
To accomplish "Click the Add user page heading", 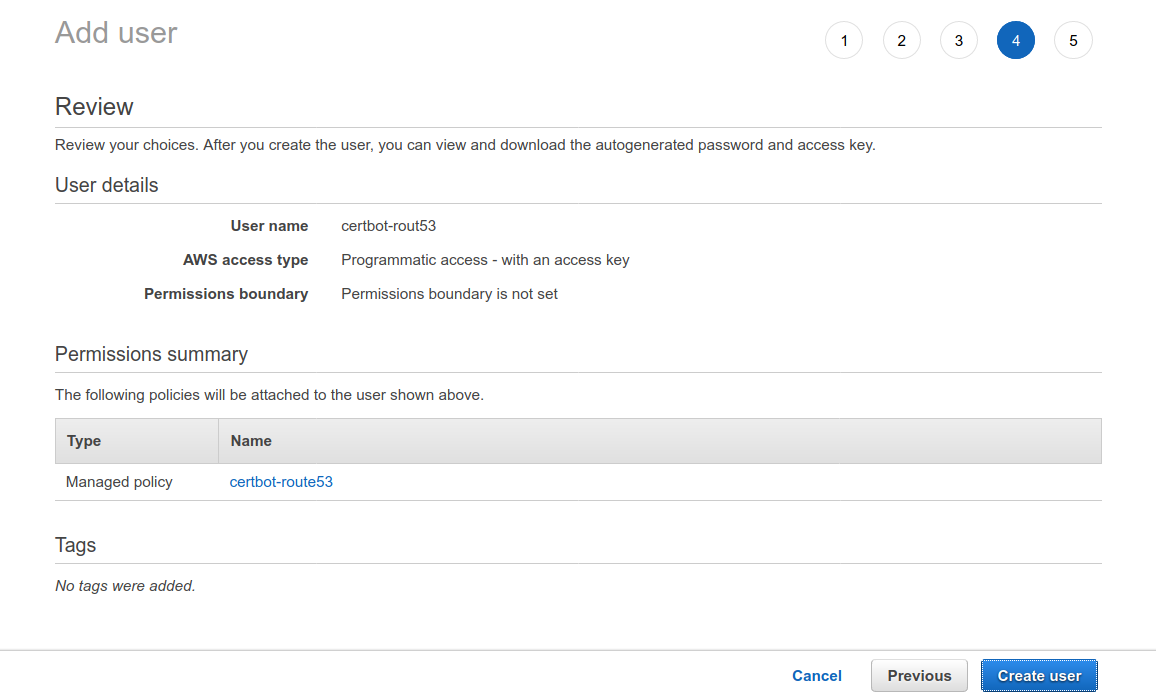I will point(116,33).
